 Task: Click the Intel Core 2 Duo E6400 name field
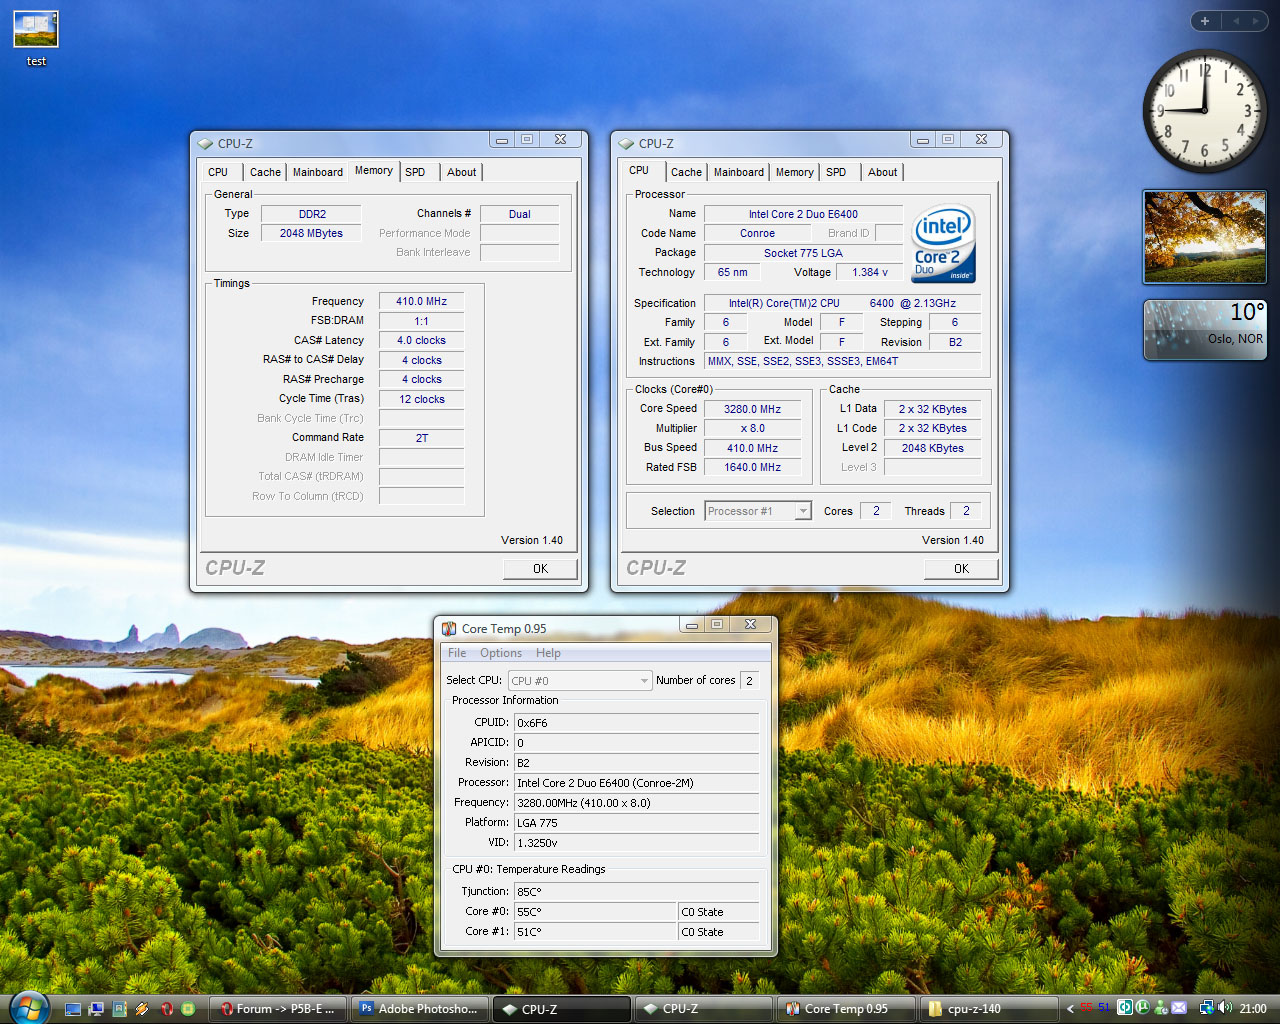pyautogui.click(x=803, y=214)
